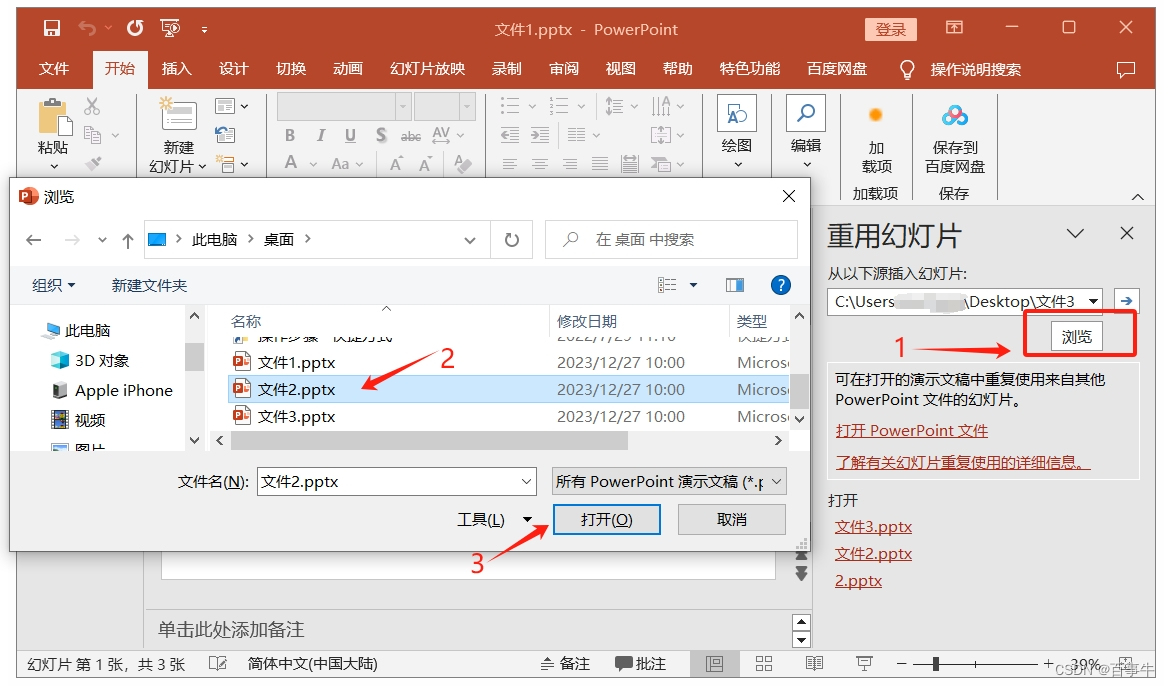This screenshot has height=686, width=1170.
Task: Go back using the dialog back arrow
Action: 34,240
